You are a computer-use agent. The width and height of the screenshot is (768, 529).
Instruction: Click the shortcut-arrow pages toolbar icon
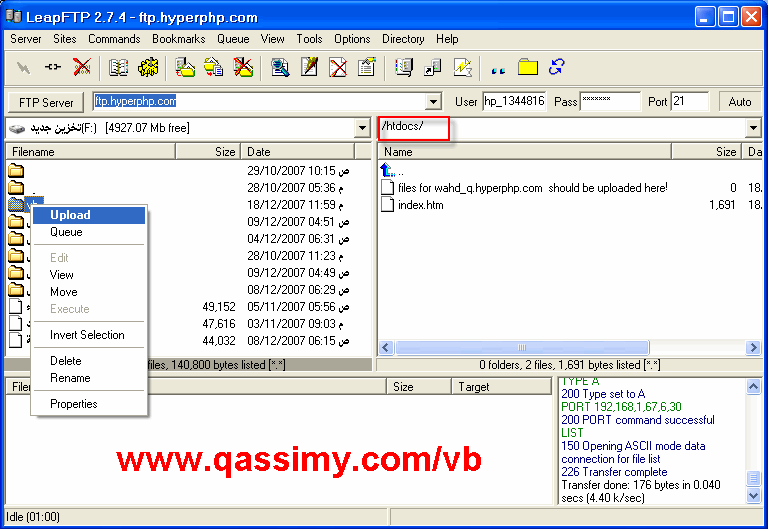(x=433, y=67)
